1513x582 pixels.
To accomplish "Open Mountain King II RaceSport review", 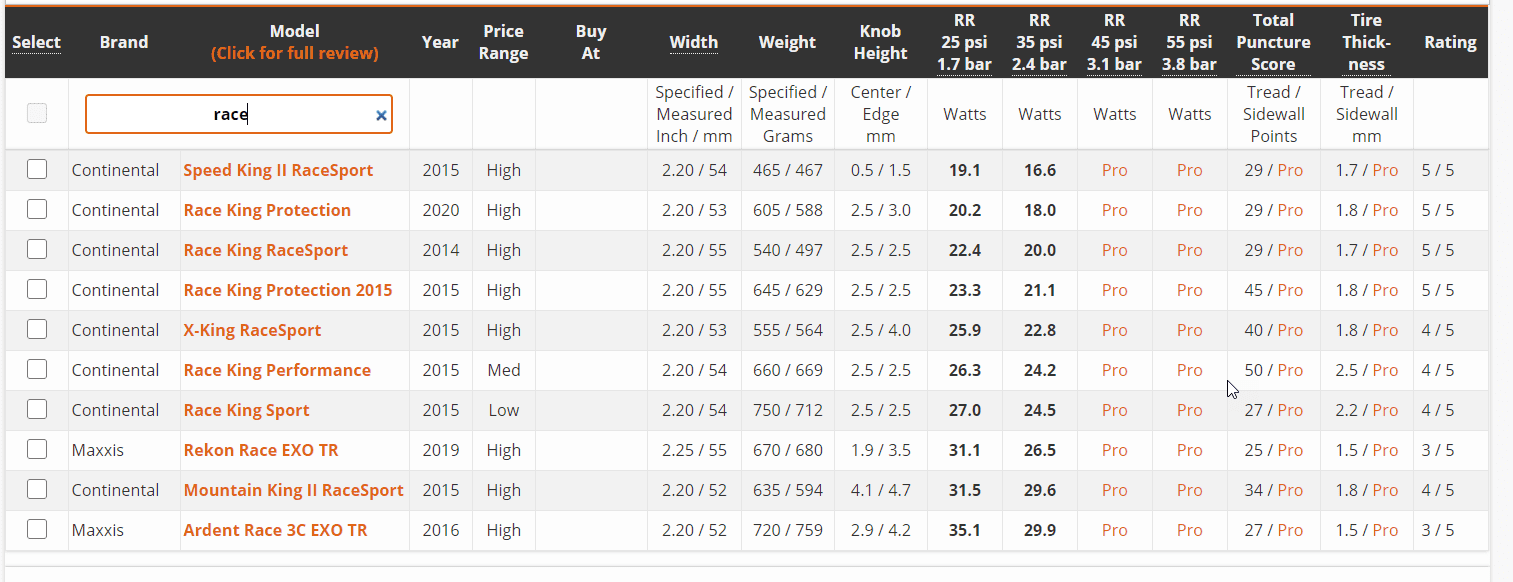I will [x=293, y=490].
